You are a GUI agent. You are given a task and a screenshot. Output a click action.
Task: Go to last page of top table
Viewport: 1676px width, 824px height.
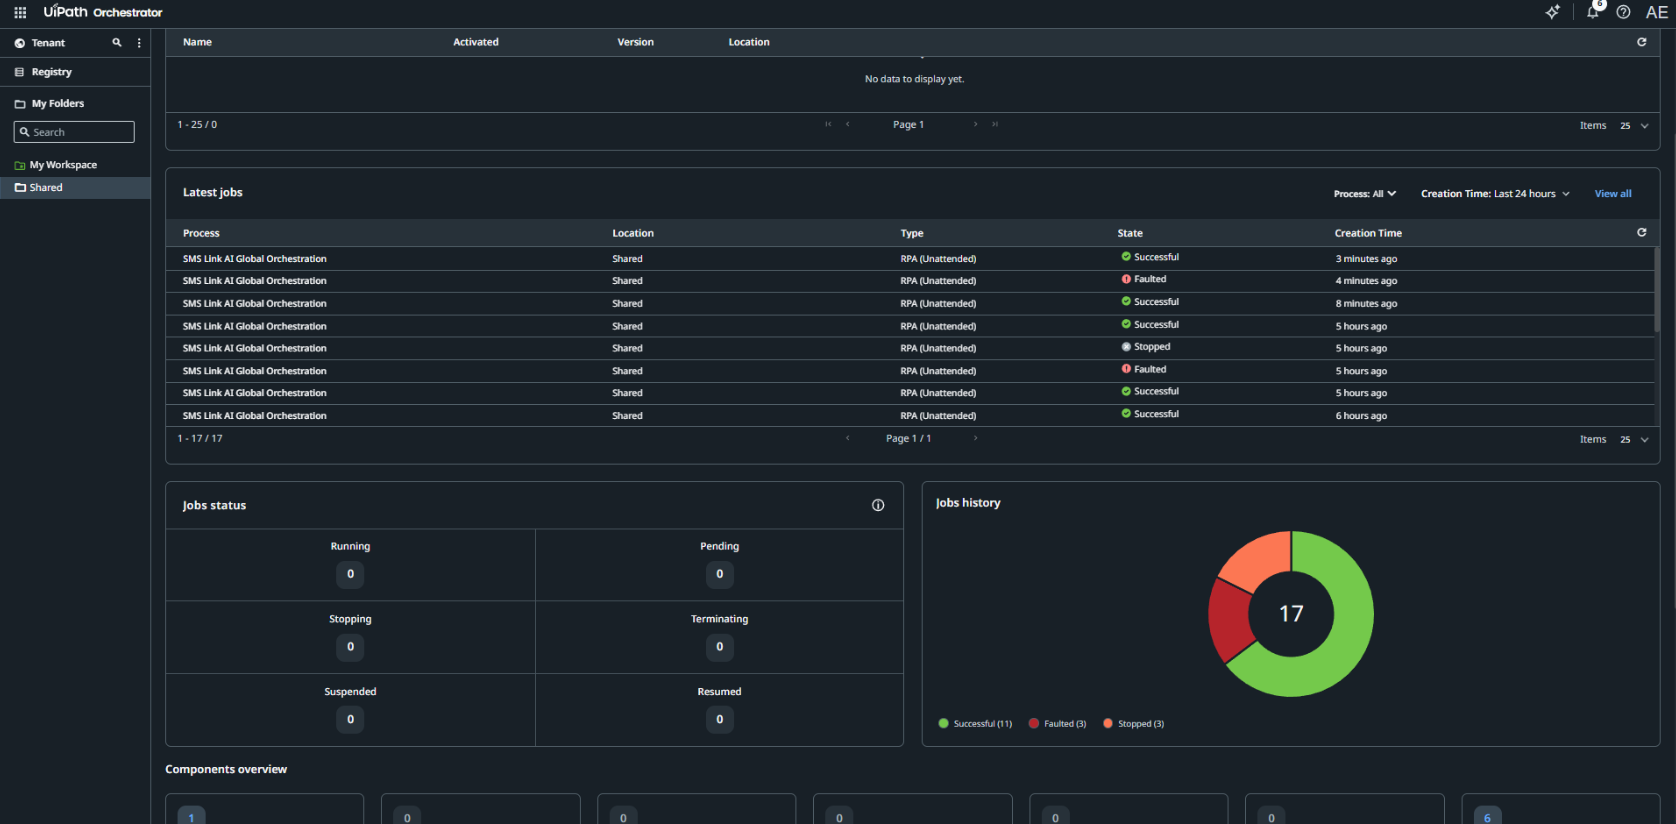[x=995, y=124]
